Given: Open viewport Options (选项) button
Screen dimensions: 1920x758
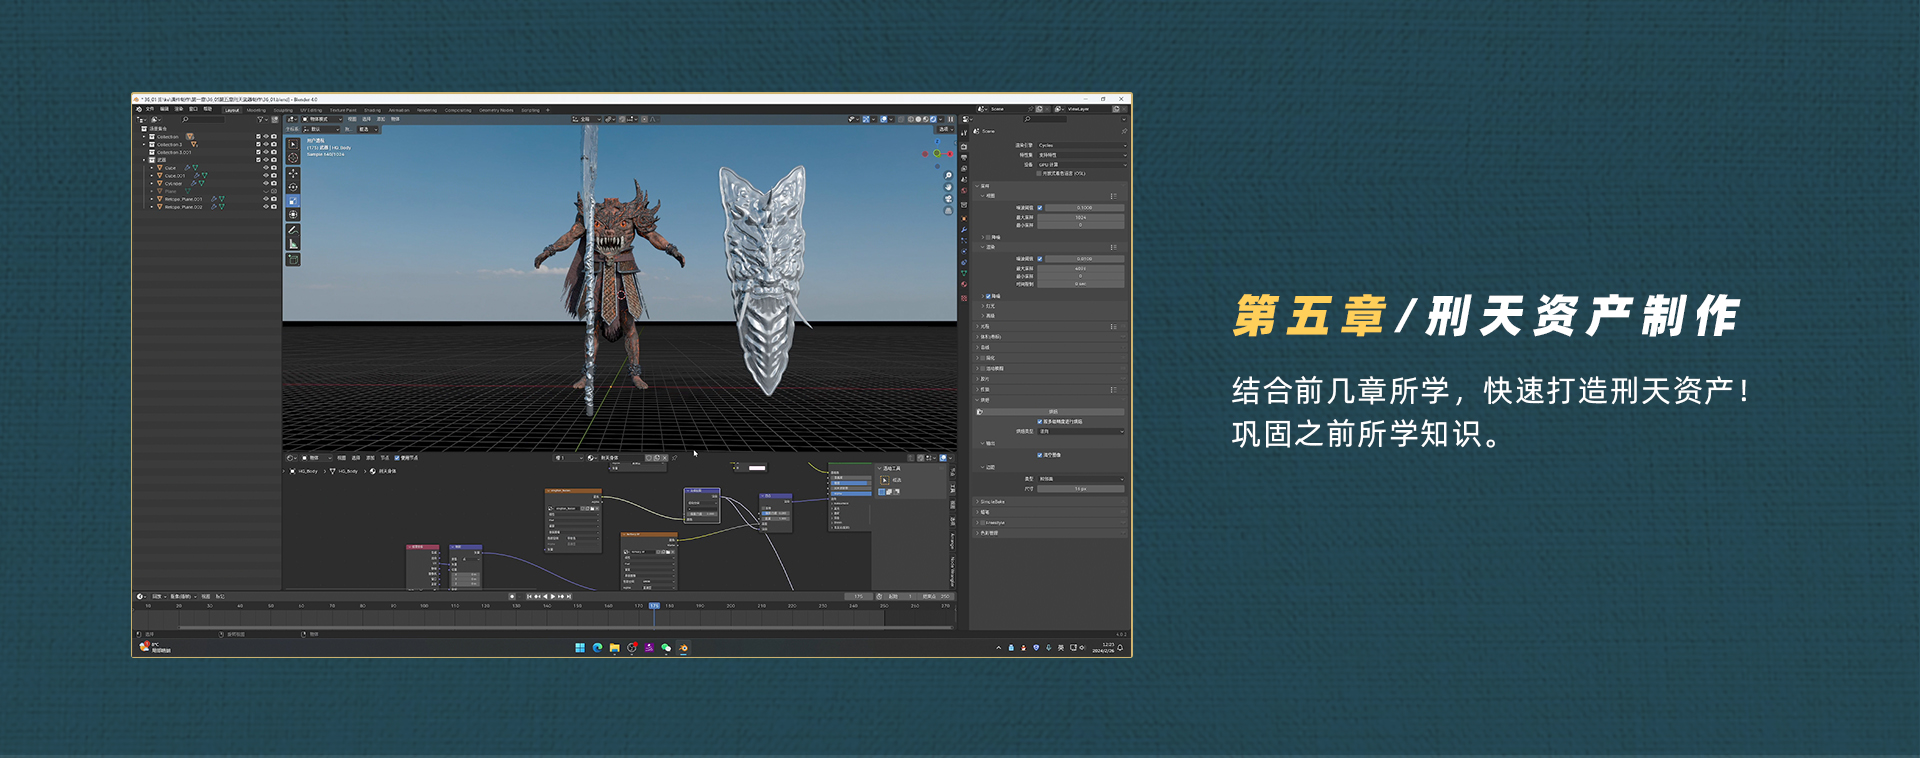Looking at the screenshot, I should click(x=946, y=129).
